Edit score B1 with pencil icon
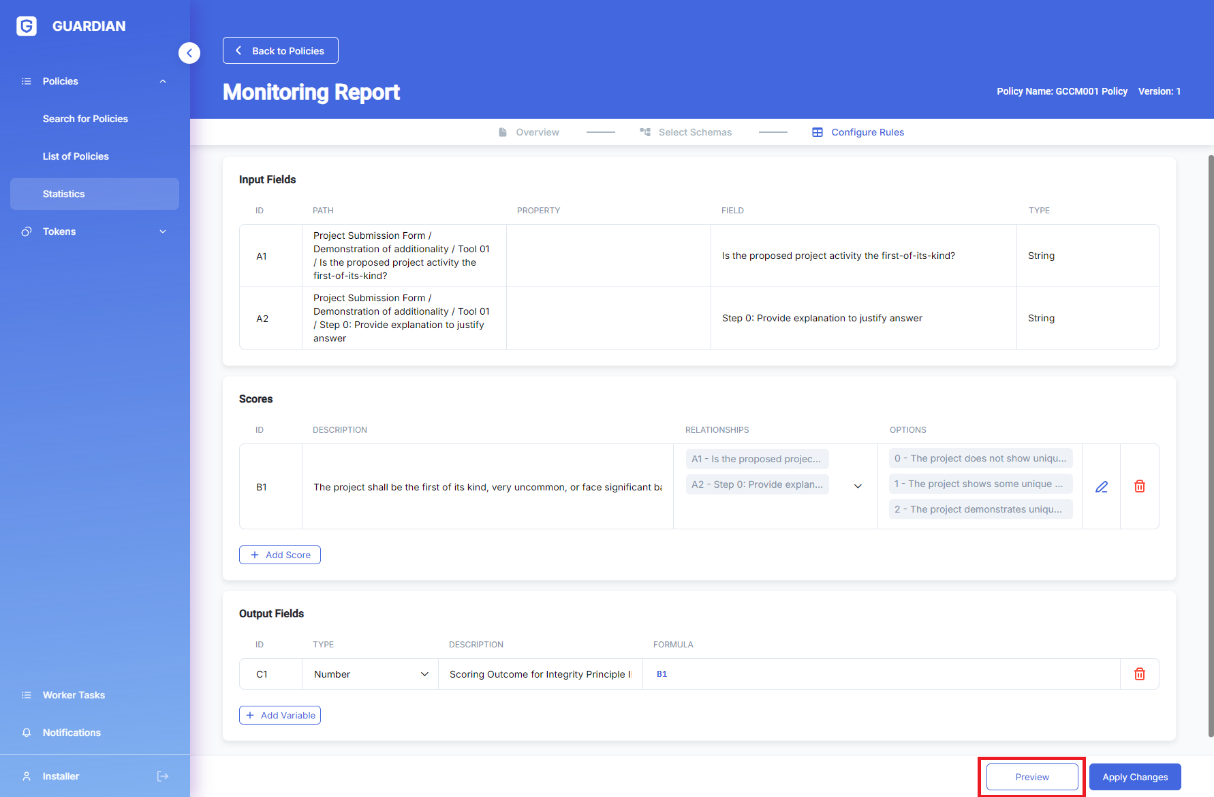The width and height of the screenshot is (1214, 797). click(1101, 487)
